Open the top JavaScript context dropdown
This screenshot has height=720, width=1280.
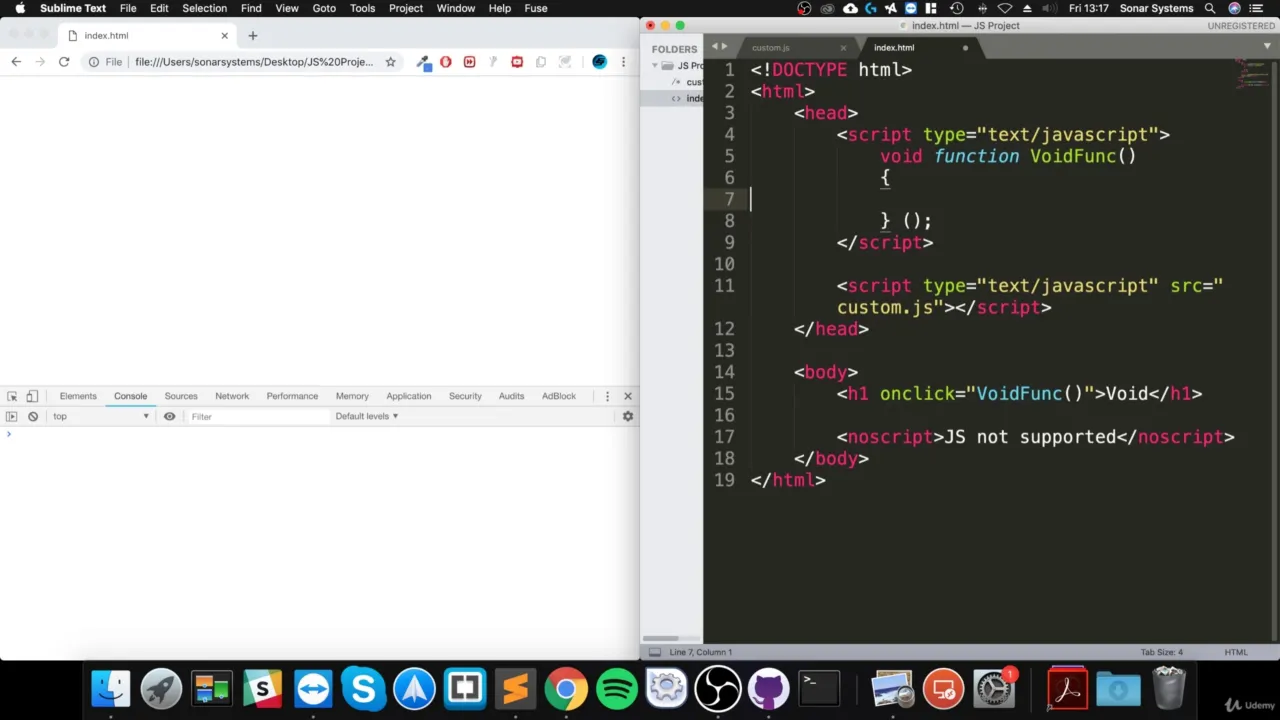(x=101, y=416)
